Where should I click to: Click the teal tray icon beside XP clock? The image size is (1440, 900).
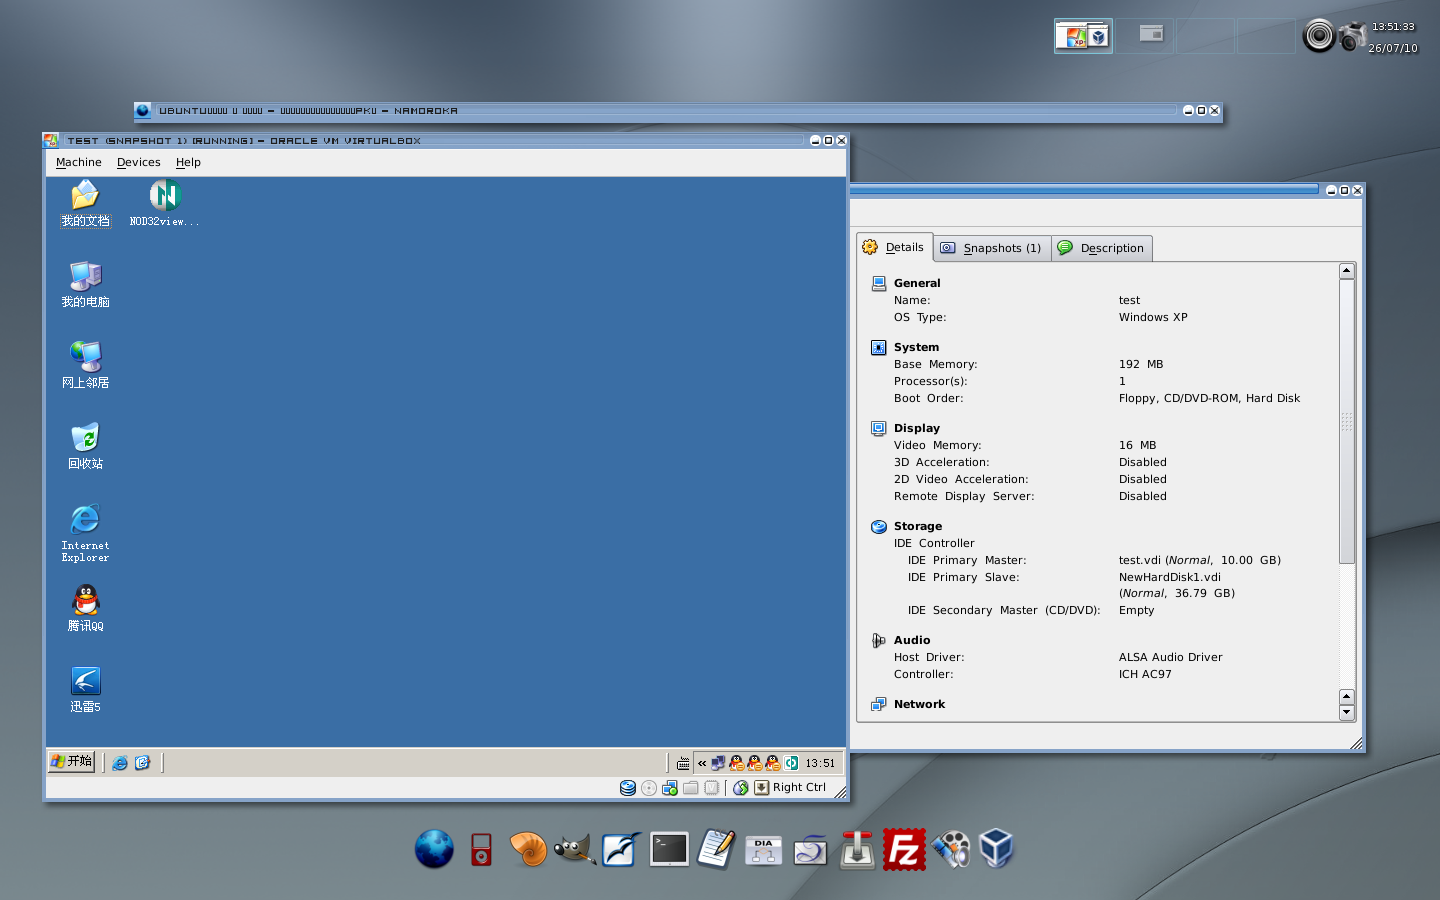(x=791, y=763)
